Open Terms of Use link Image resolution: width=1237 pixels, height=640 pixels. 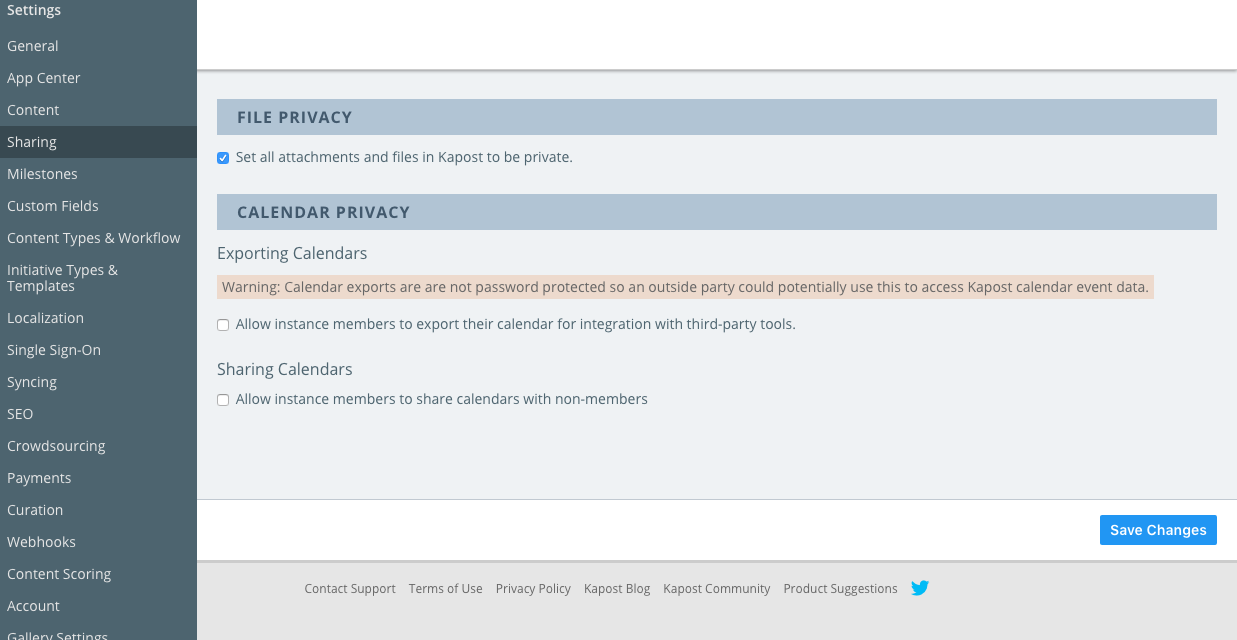click(x=446, y=589)
